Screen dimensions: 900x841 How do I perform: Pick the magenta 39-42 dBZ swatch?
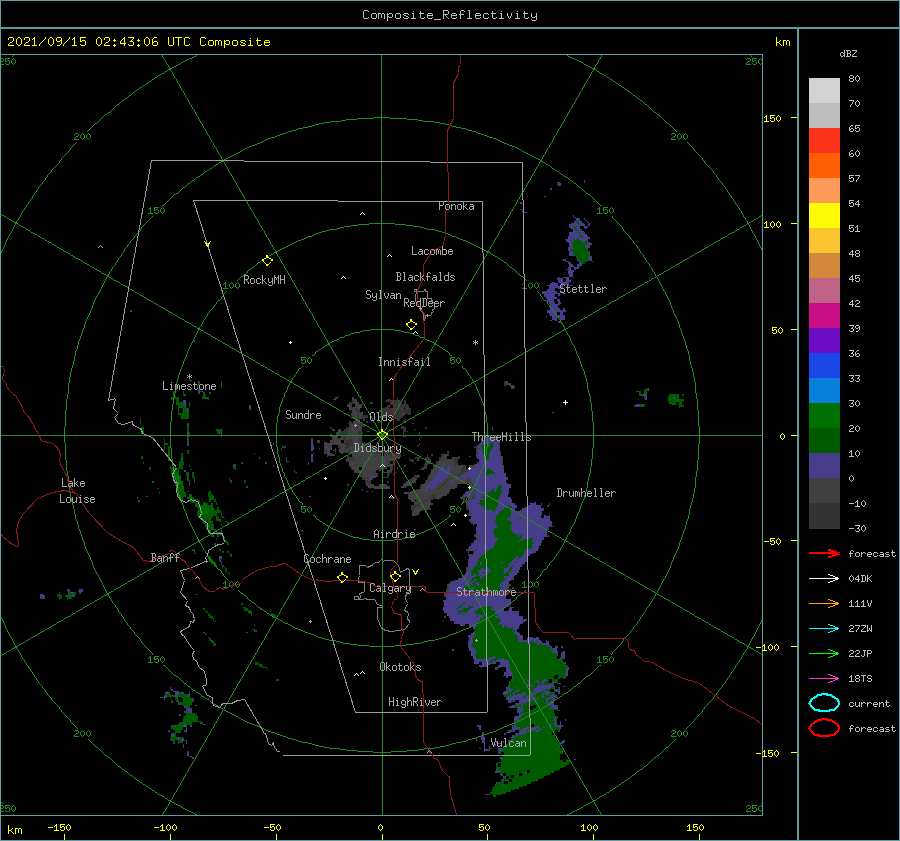pyautogui.click(x=824, y=315)
